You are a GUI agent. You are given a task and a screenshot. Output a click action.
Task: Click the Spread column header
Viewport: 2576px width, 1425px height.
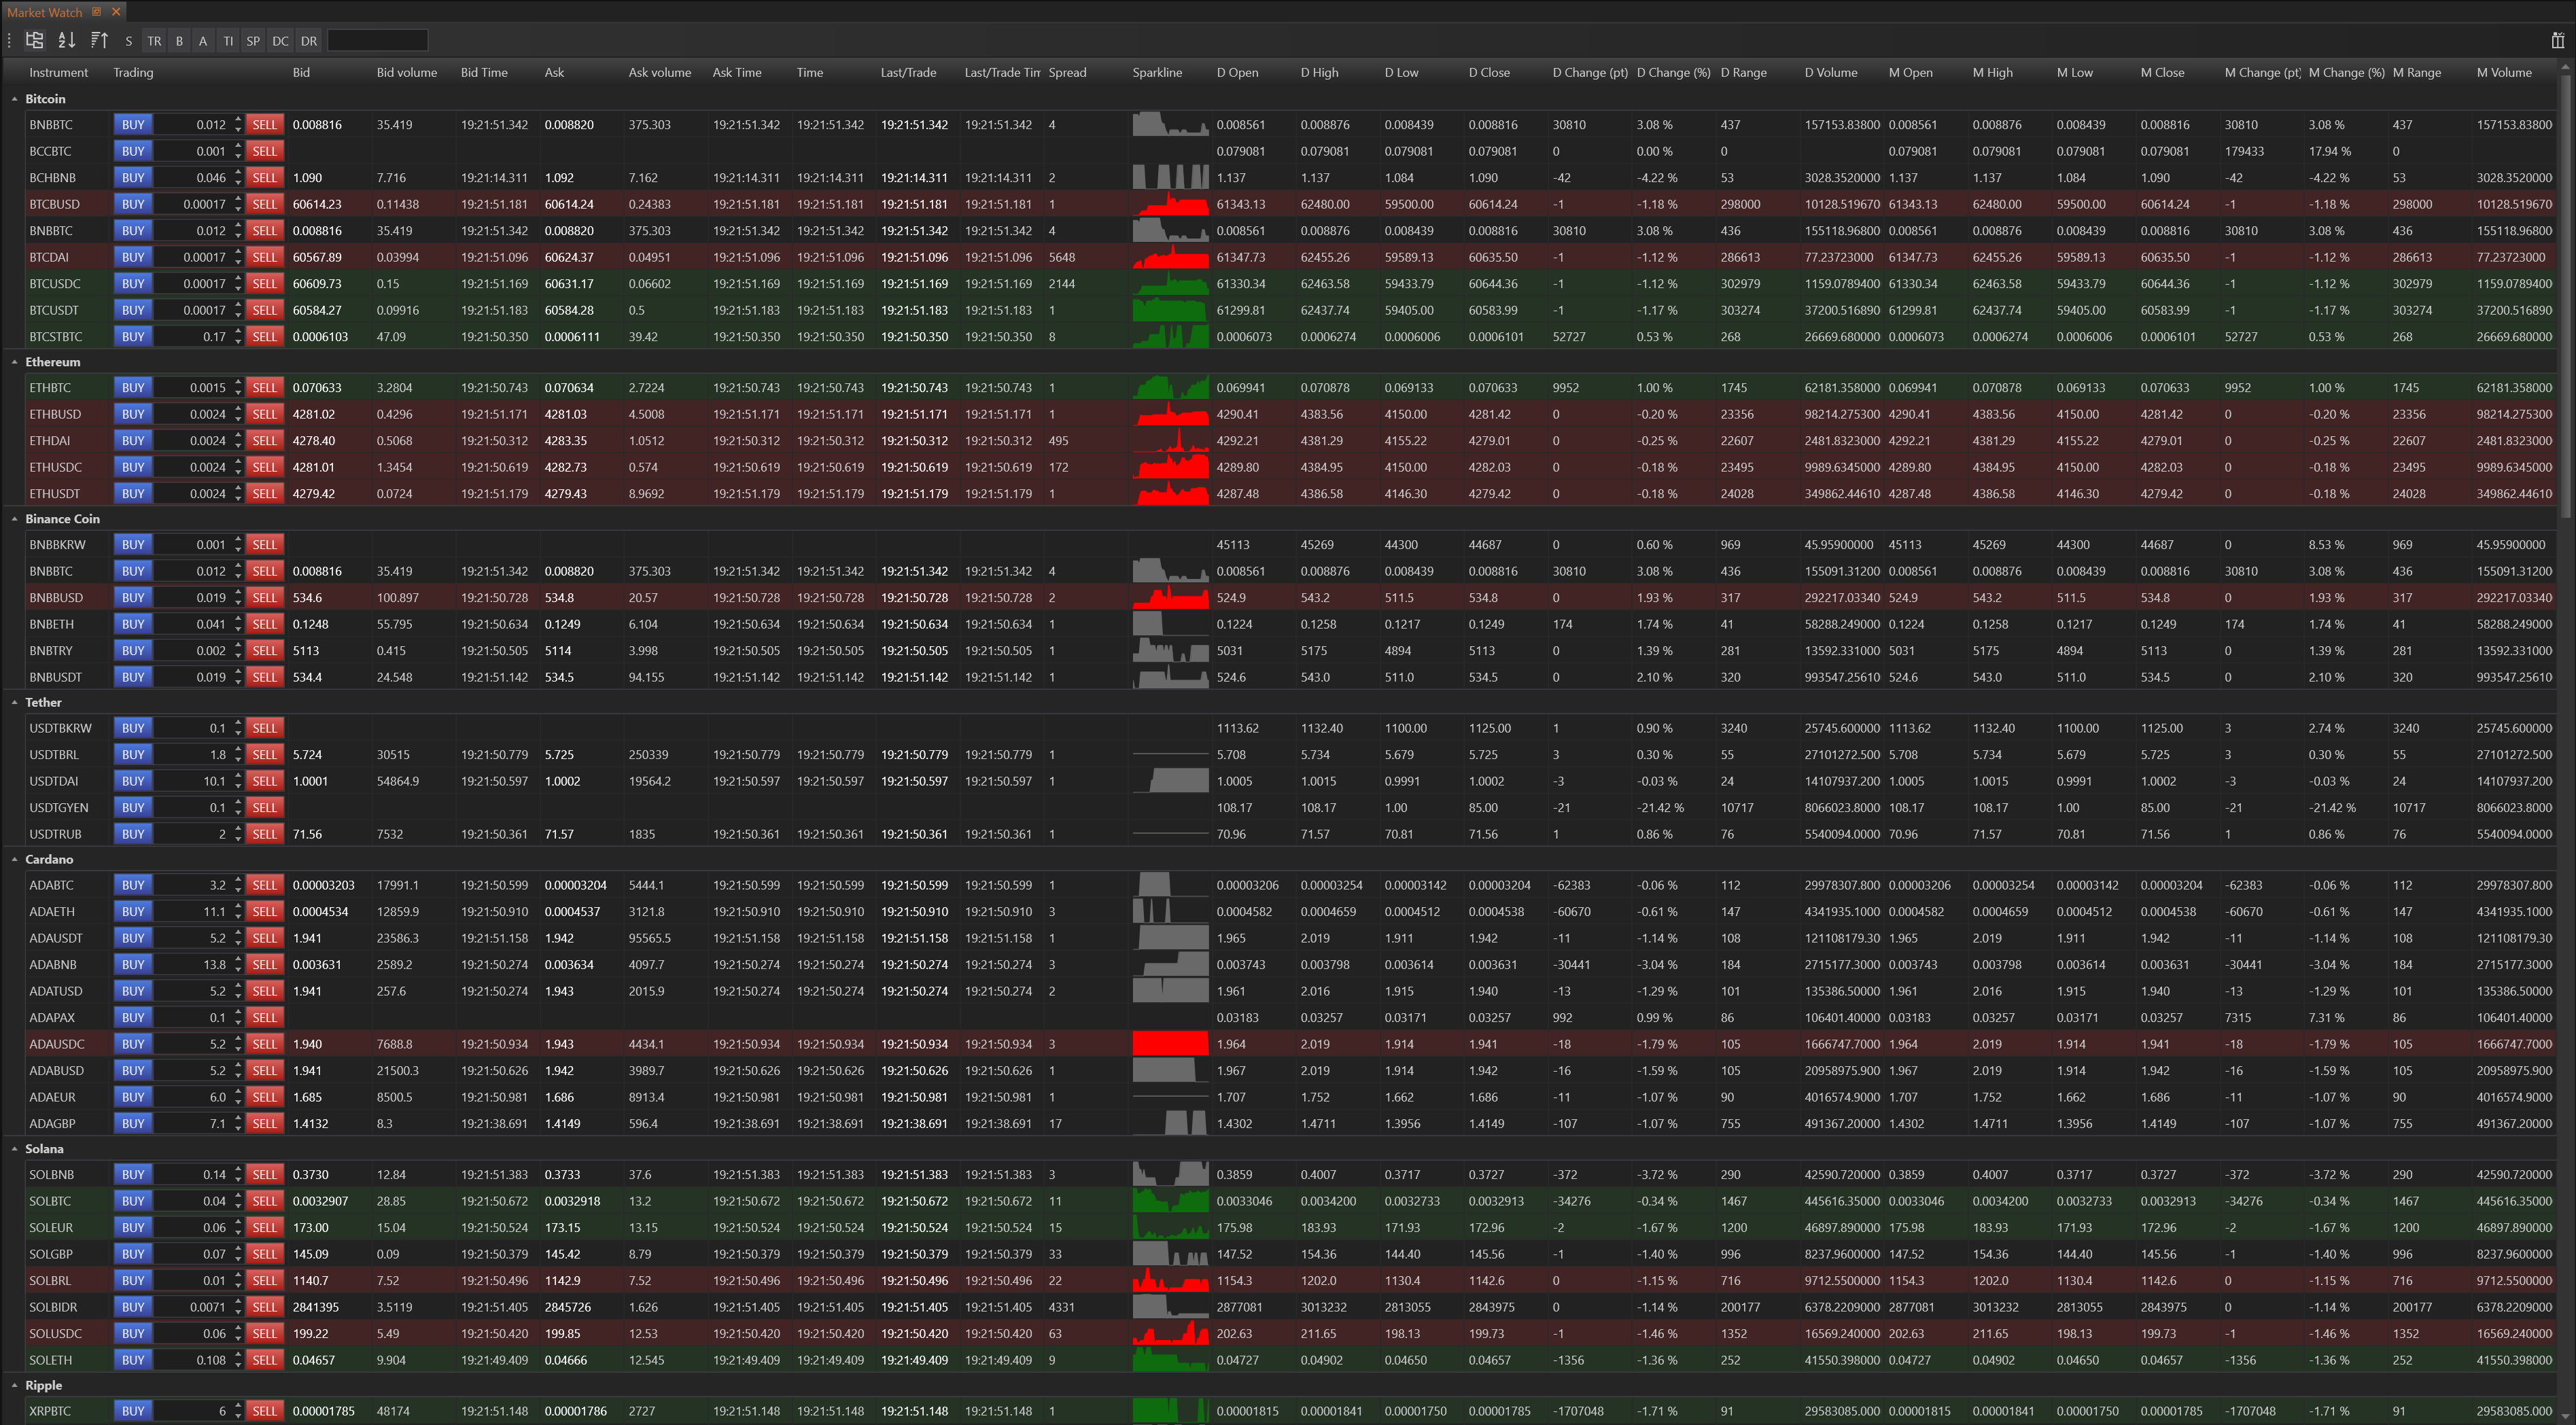pos(1067,72)
